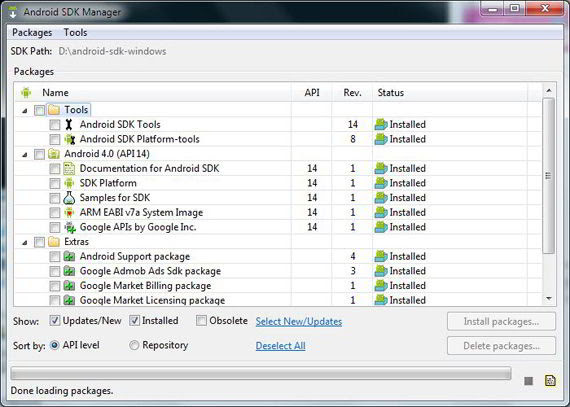The width and height of the screenshot is (570, 407).
Task: Uncheck the Installed show filter
Action: tap(134, 321)
